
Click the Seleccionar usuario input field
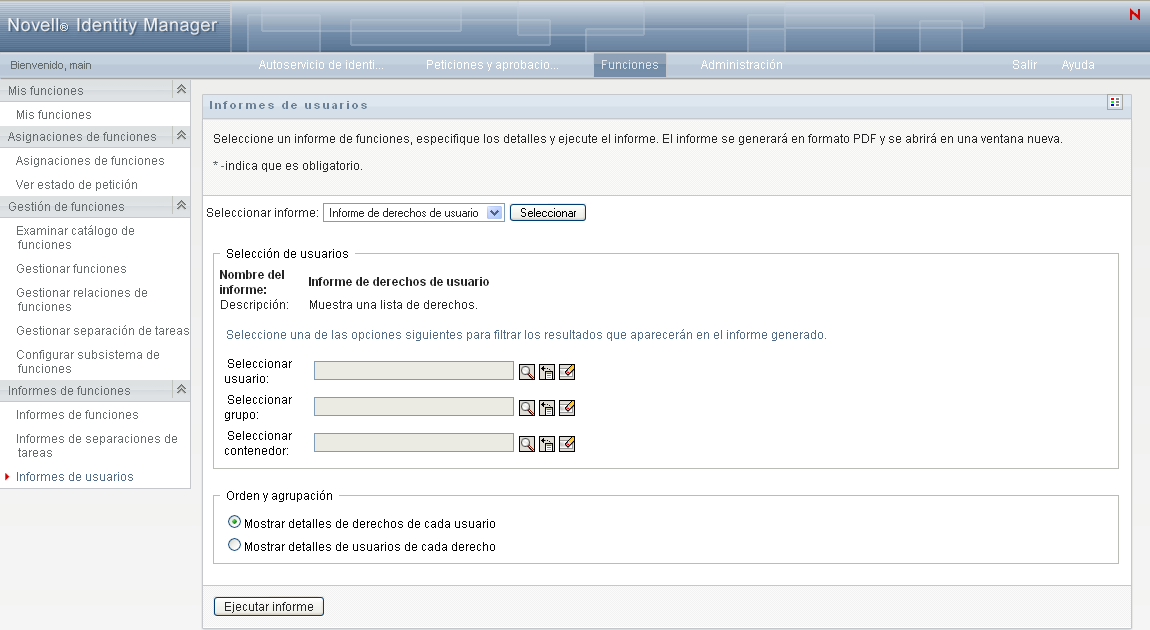(x=414, y=370)
